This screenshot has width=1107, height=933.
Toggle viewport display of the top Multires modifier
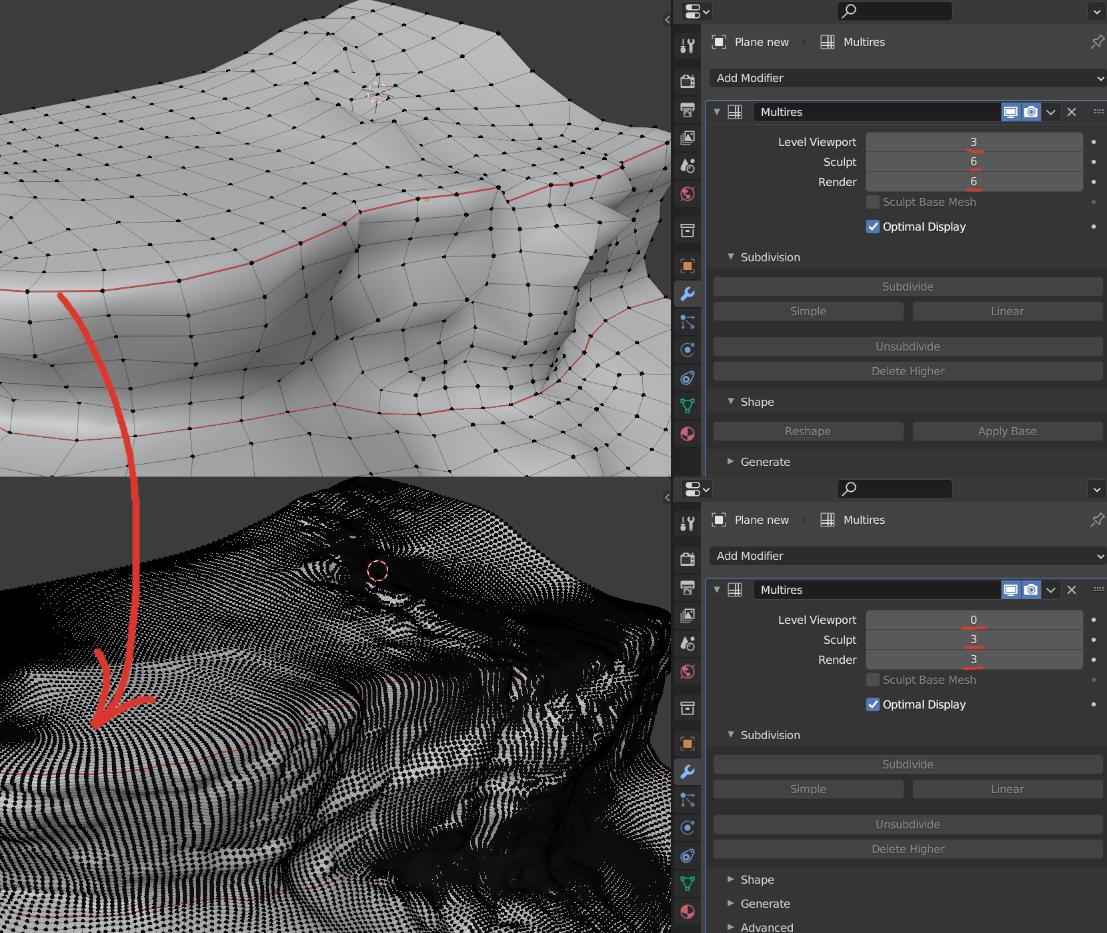(x=1011, y=111)
